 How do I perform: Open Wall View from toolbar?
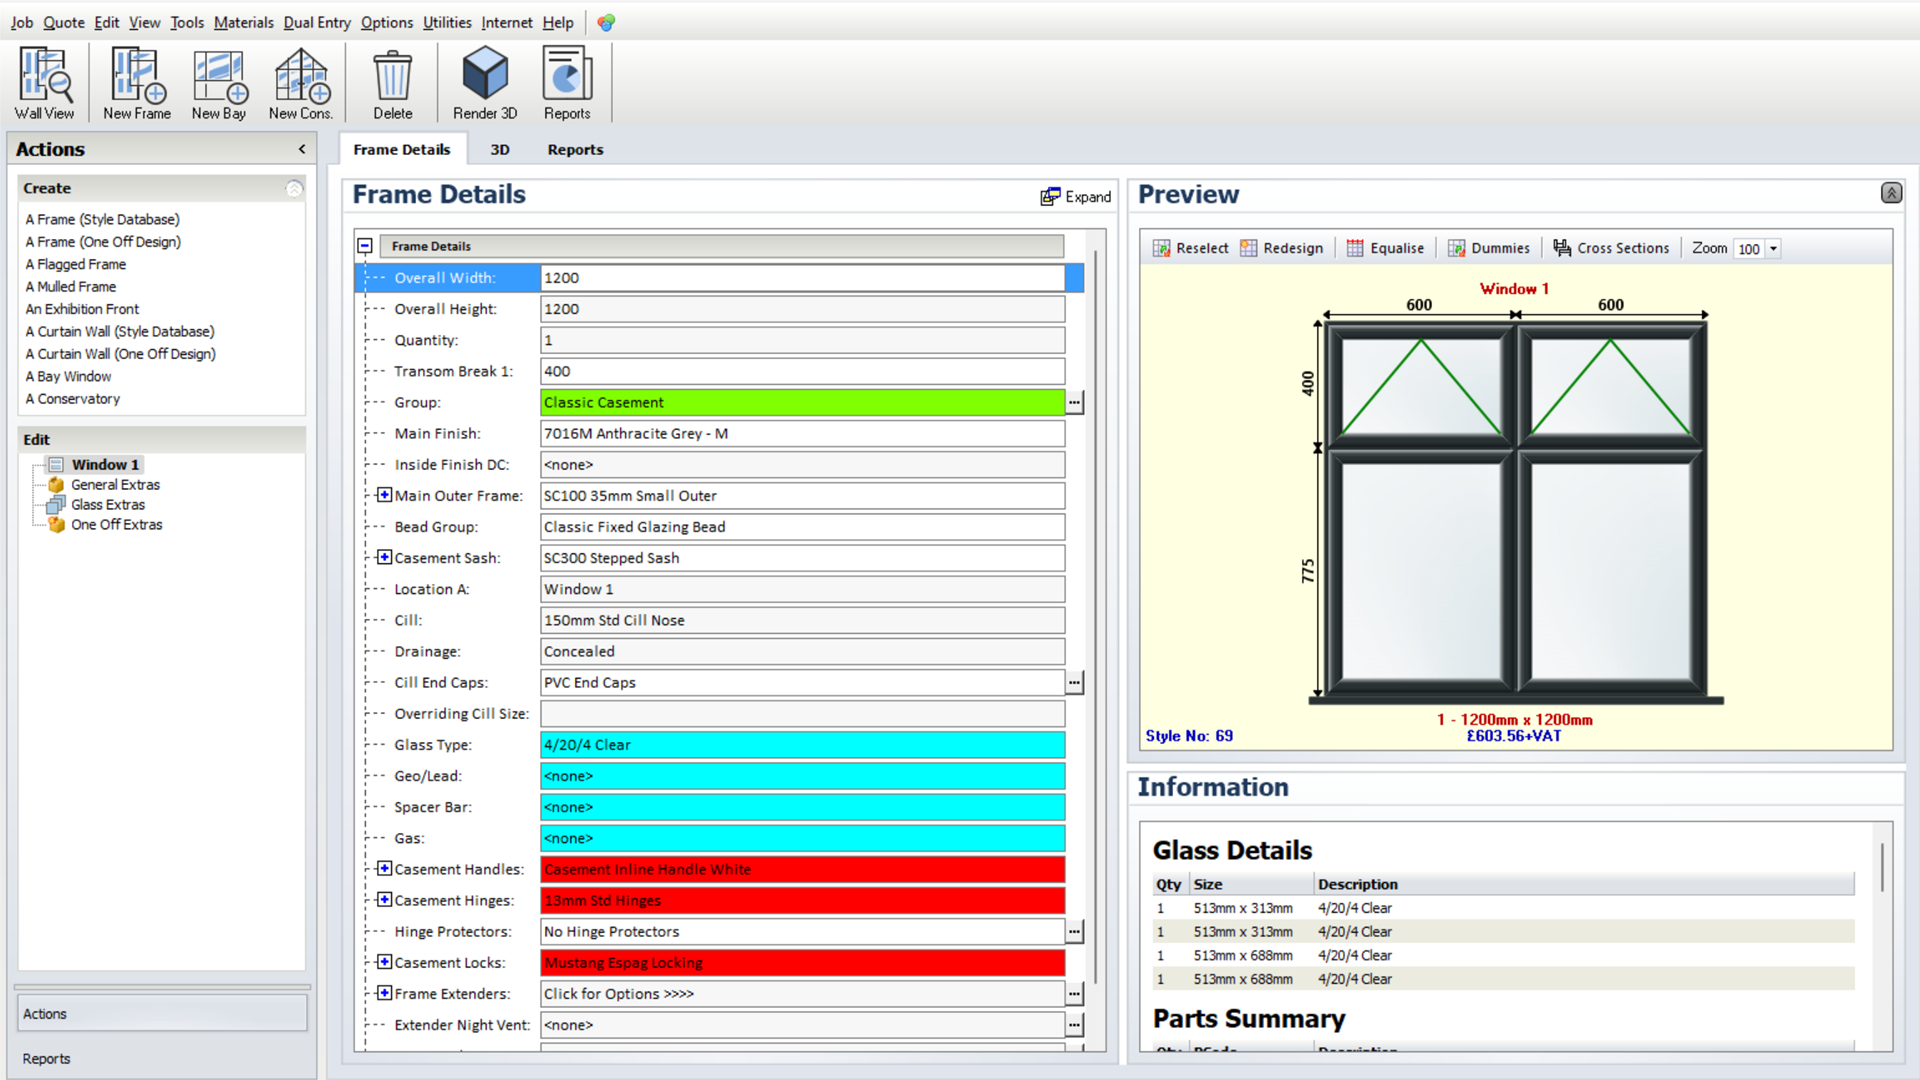pos(45,84)
